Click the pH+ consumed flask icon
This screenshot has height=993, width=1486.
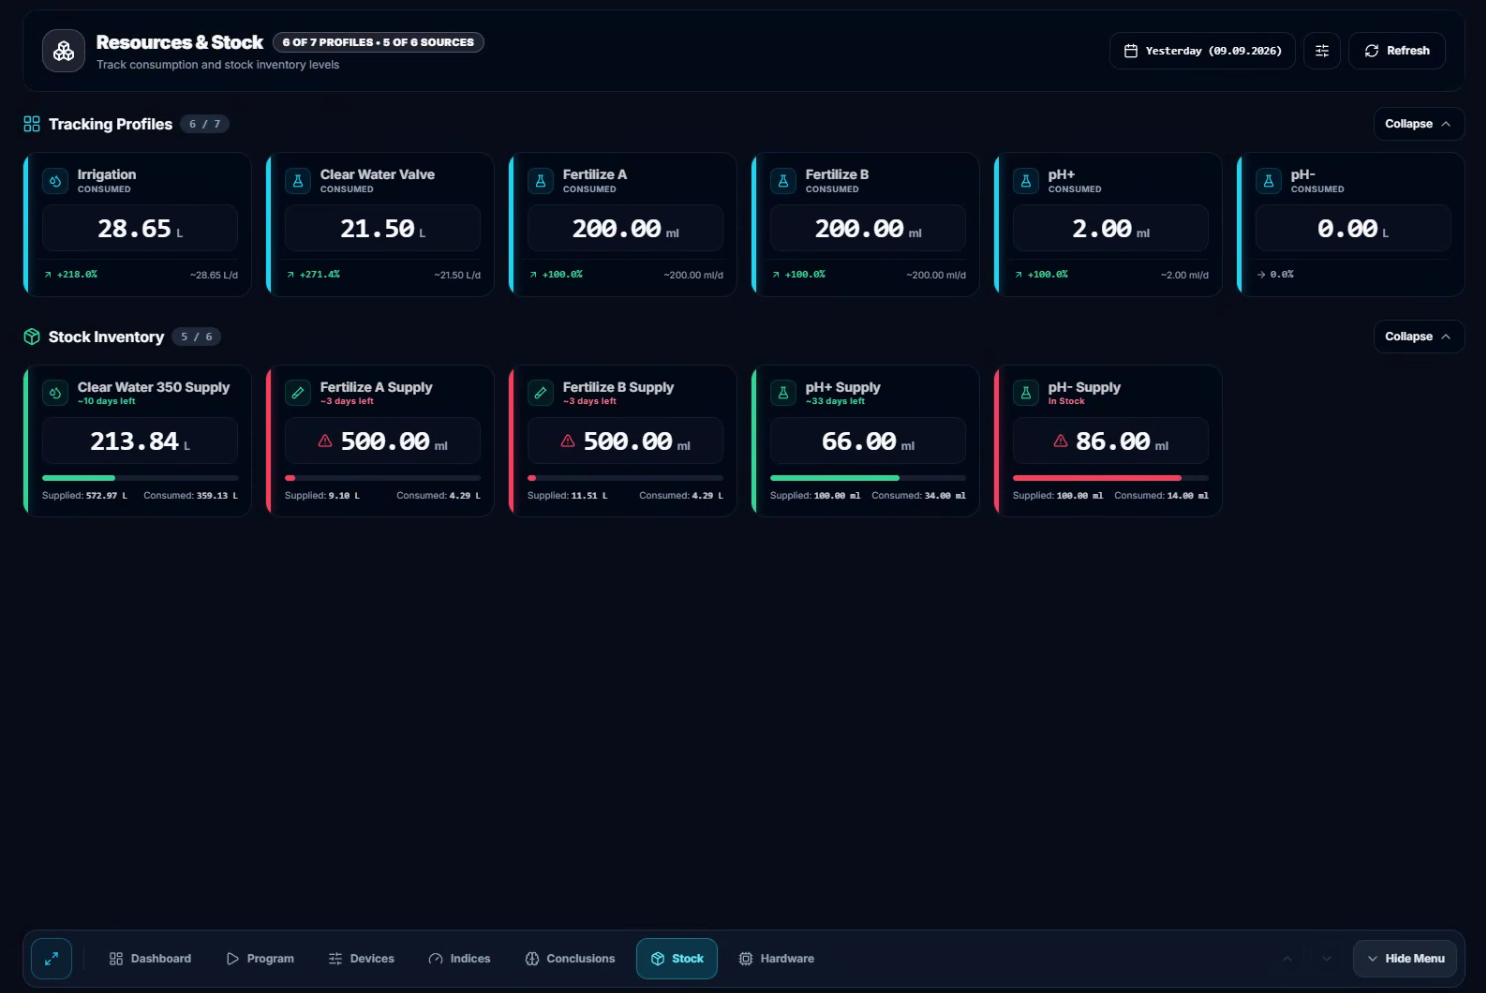click(1026, 181)
